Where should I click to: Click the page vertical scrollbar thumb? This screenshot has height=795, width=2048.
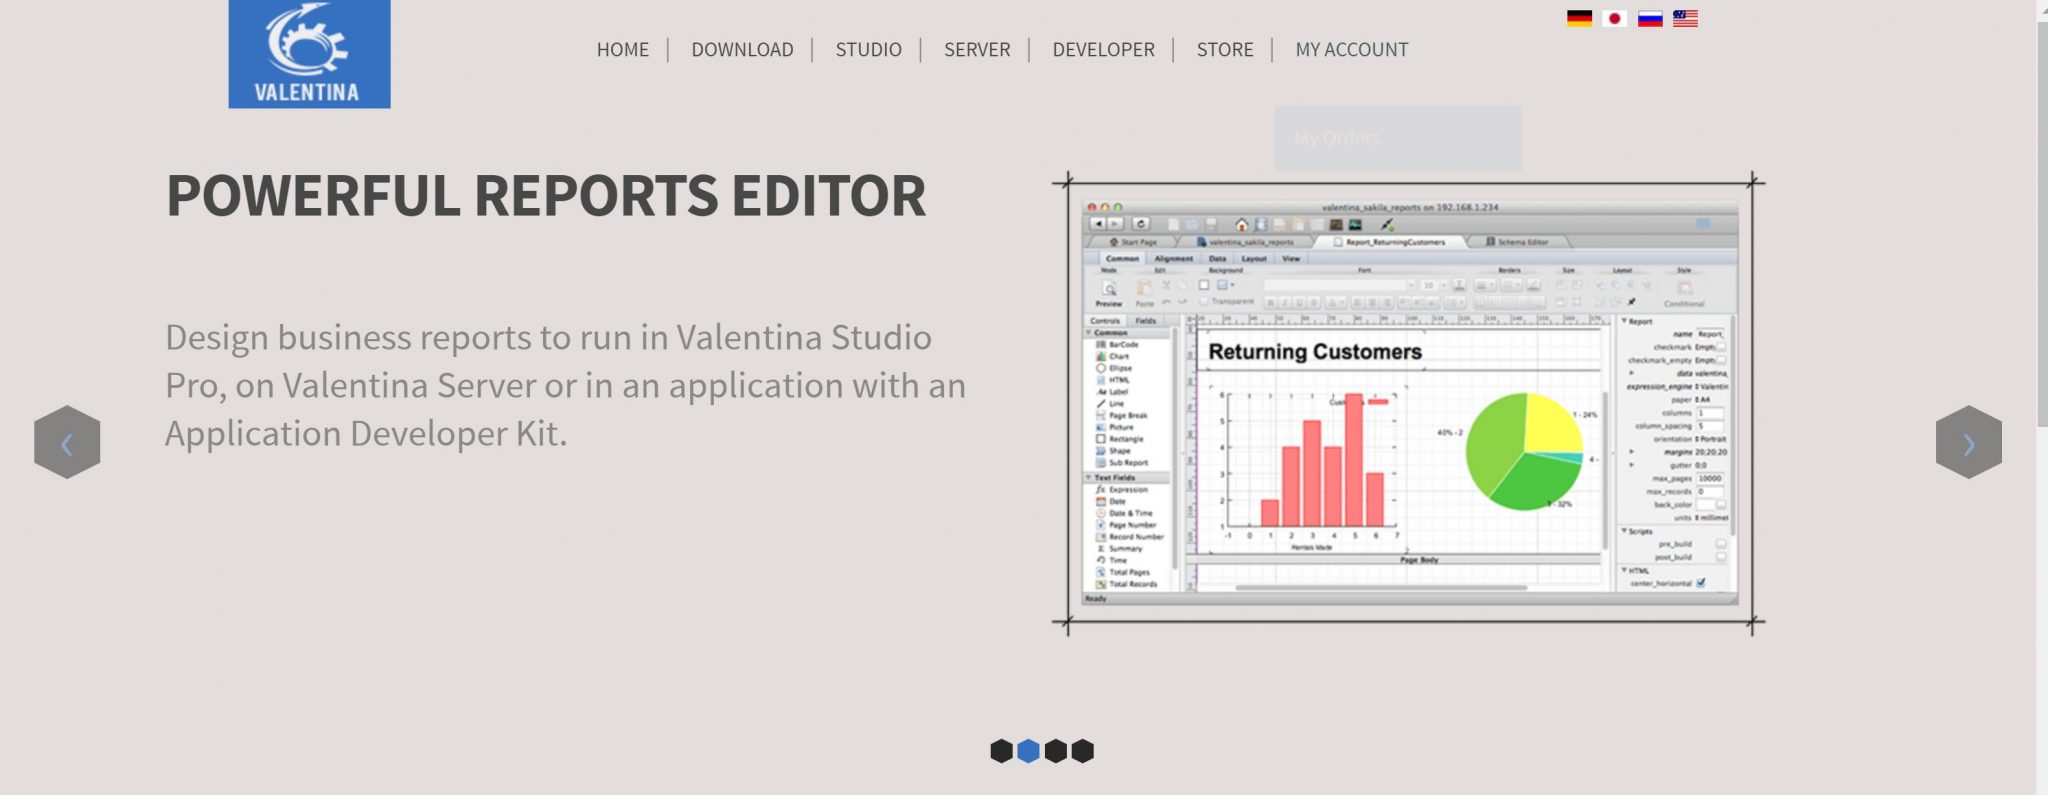click(x=2042, y=225)
